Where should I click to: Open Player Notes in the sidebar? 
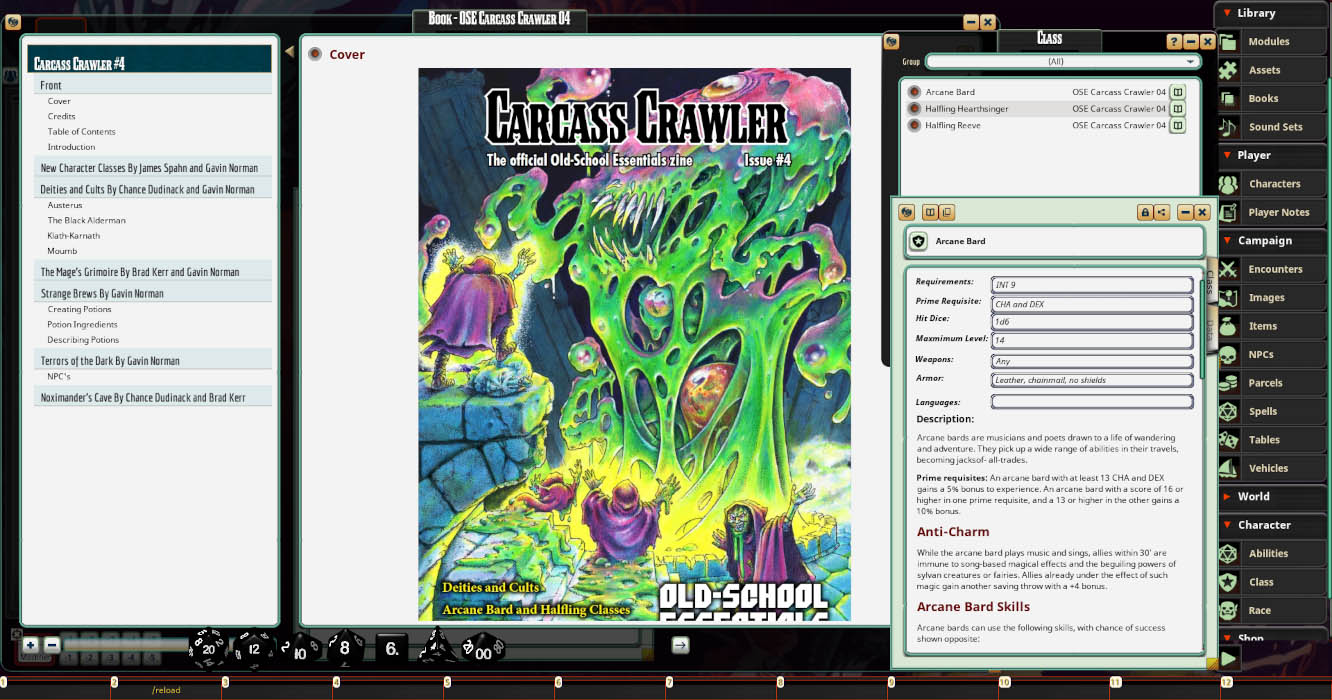click(1272, 212)
